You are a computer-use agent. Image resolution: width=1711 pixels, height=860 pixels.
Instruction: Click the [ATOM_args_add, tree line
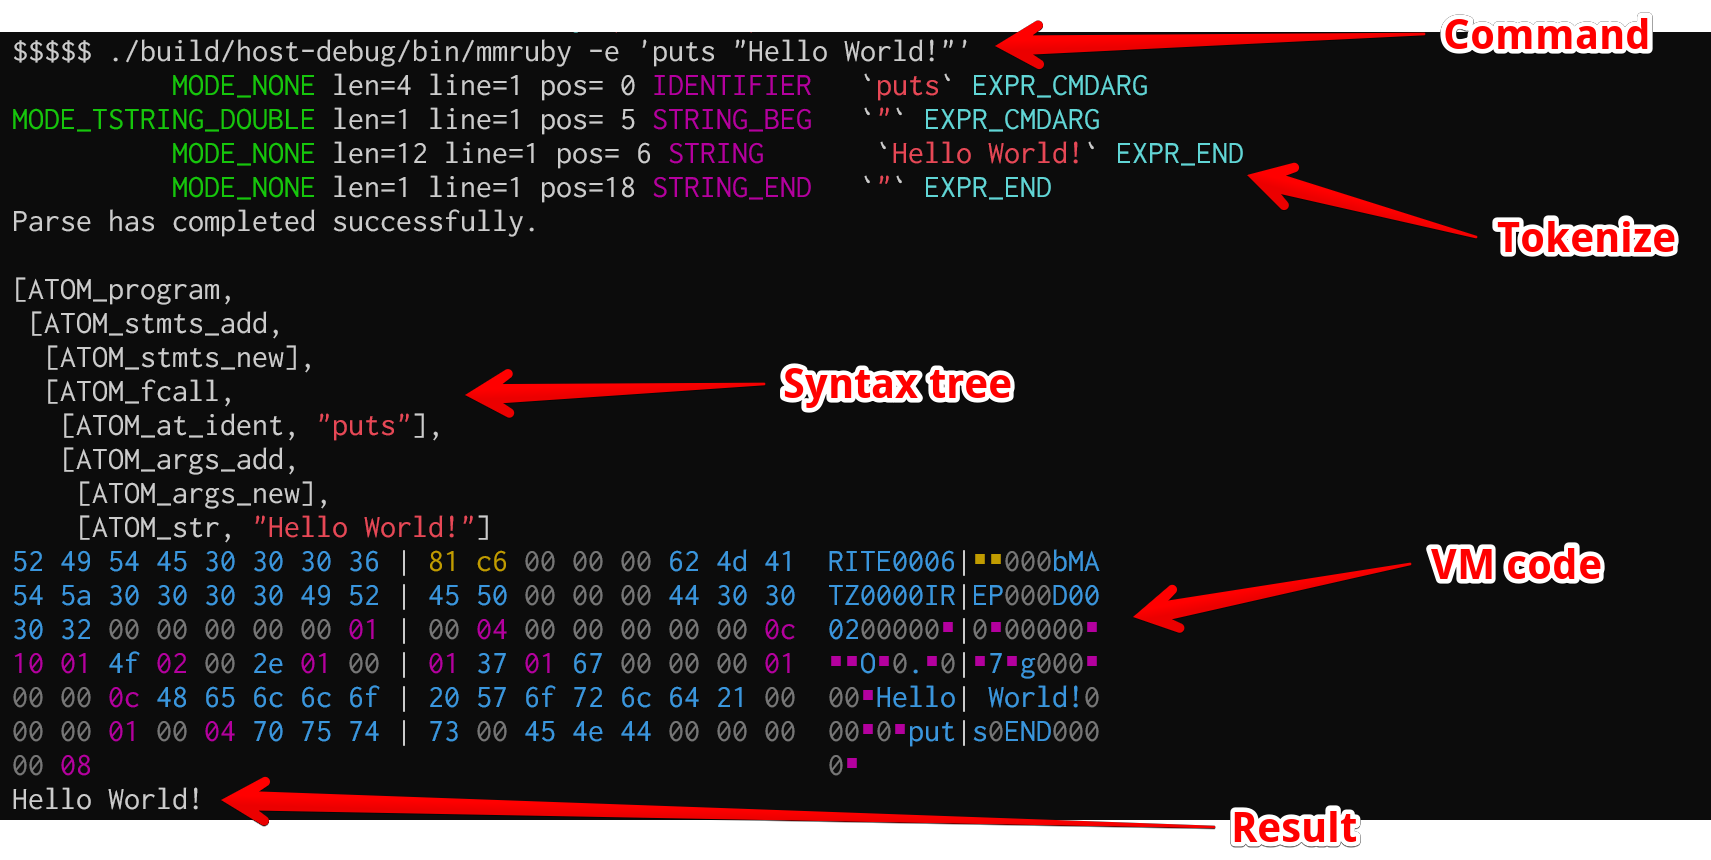(x=179, y=460)
